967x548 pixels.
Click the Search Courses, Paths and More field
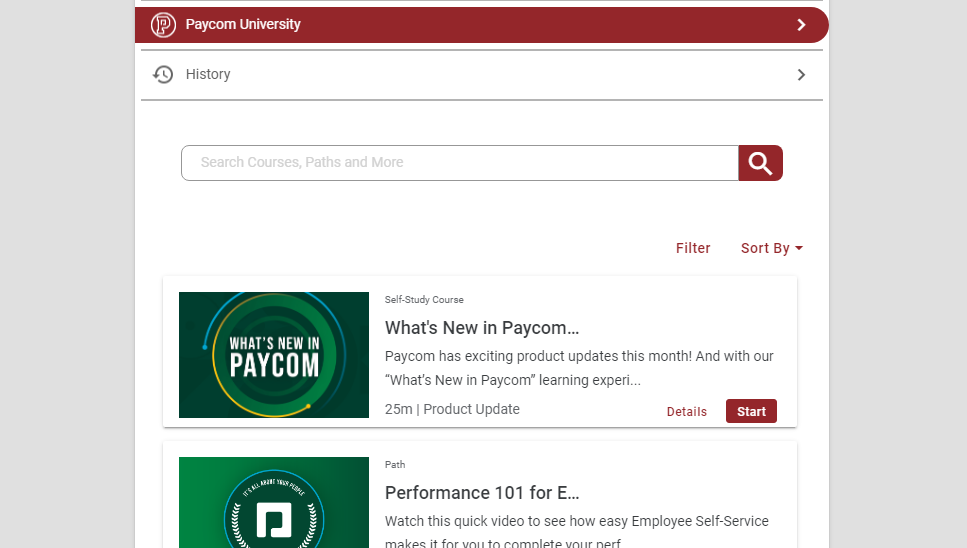(x=459, y=163)
